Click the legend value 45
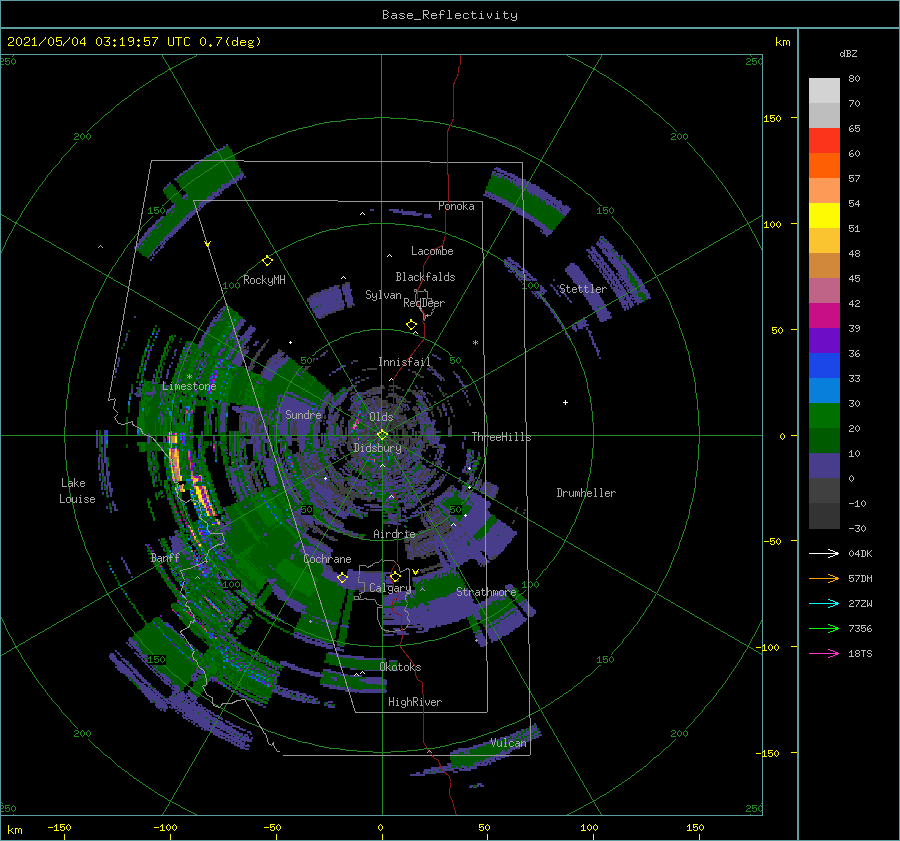This screenshot has width=900, height=841. coord(854,278)
